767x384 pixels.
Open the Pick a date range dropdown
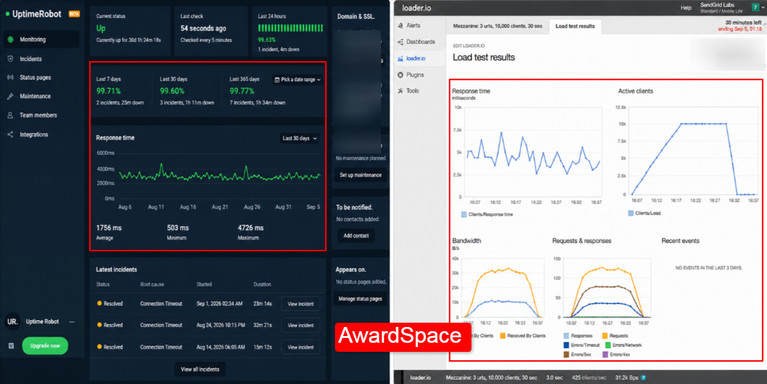[x=297, y=80]
